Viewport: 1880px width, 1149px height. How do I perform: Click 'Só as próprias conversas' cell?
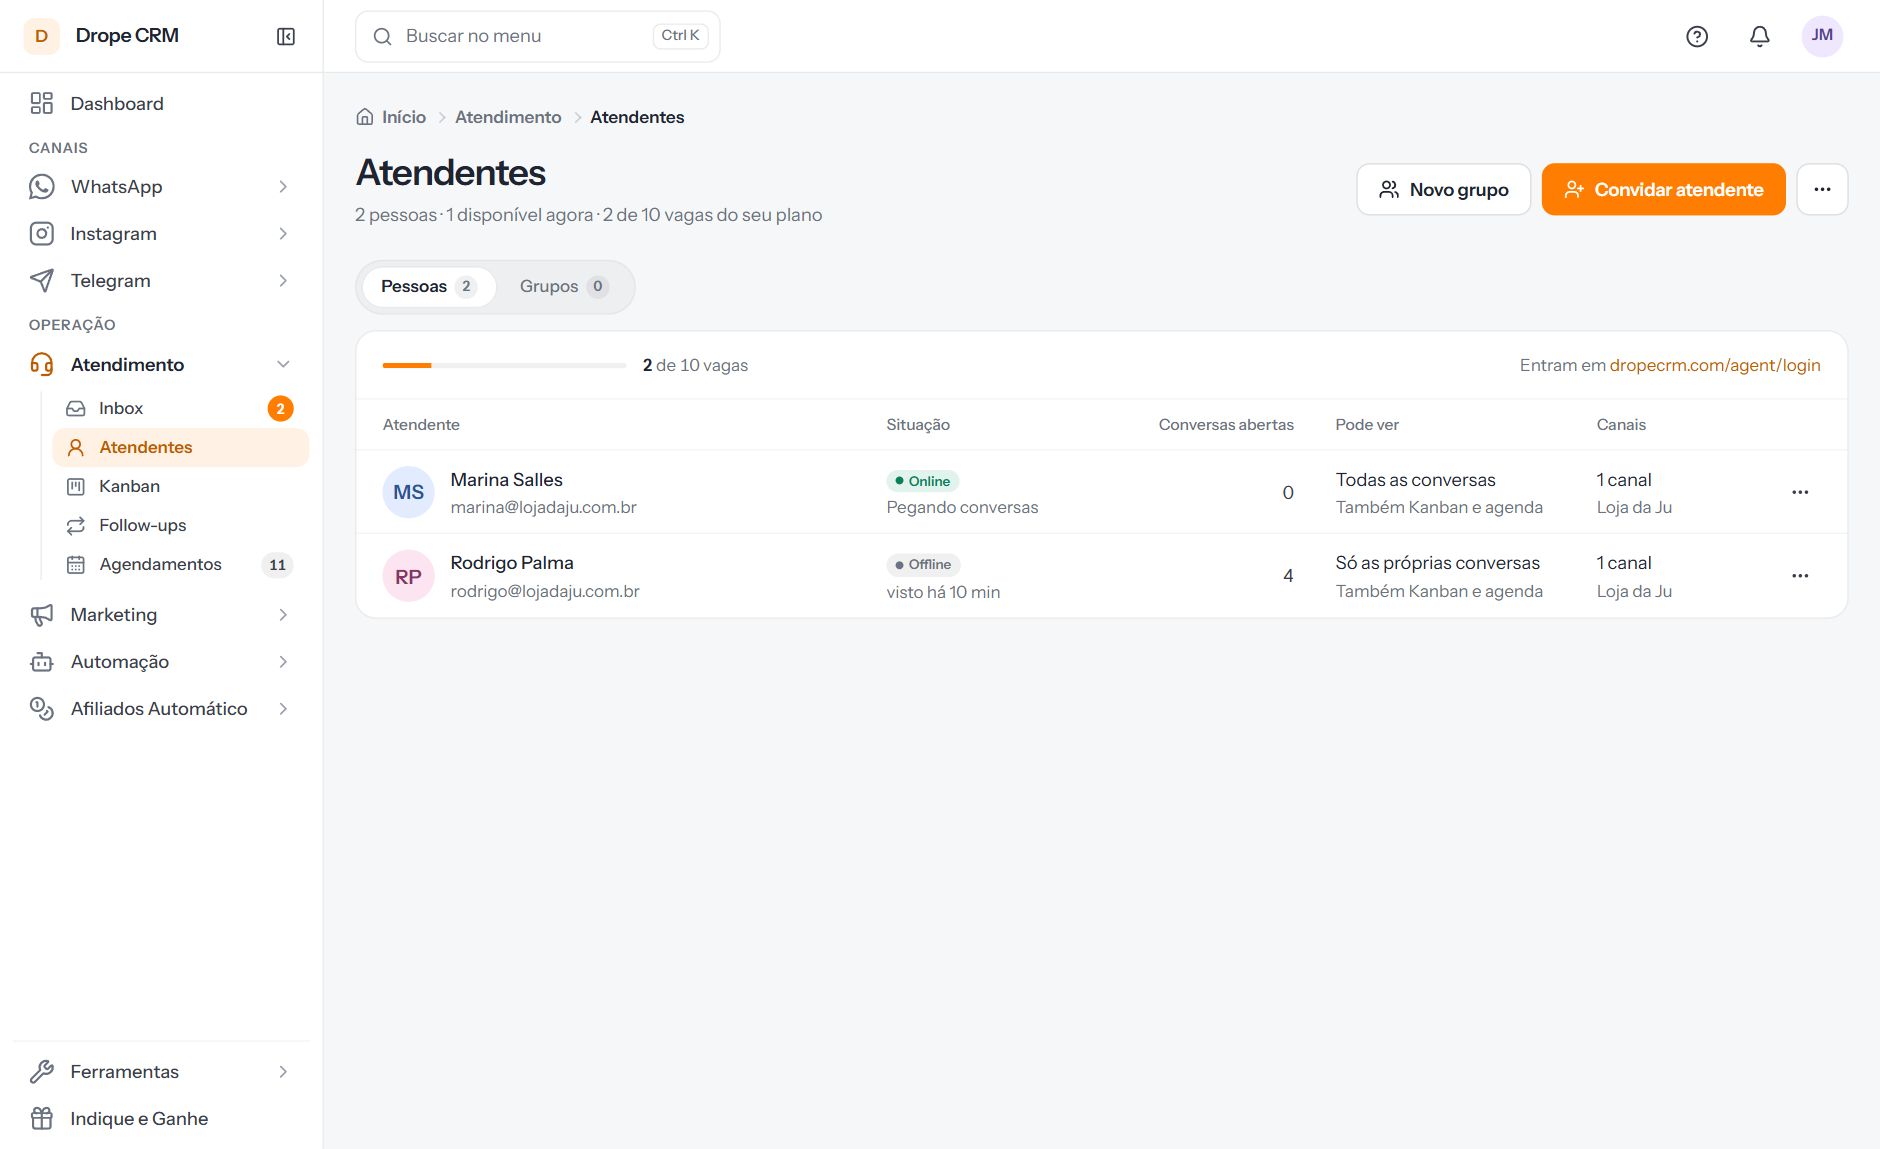tap(1437, 563)
